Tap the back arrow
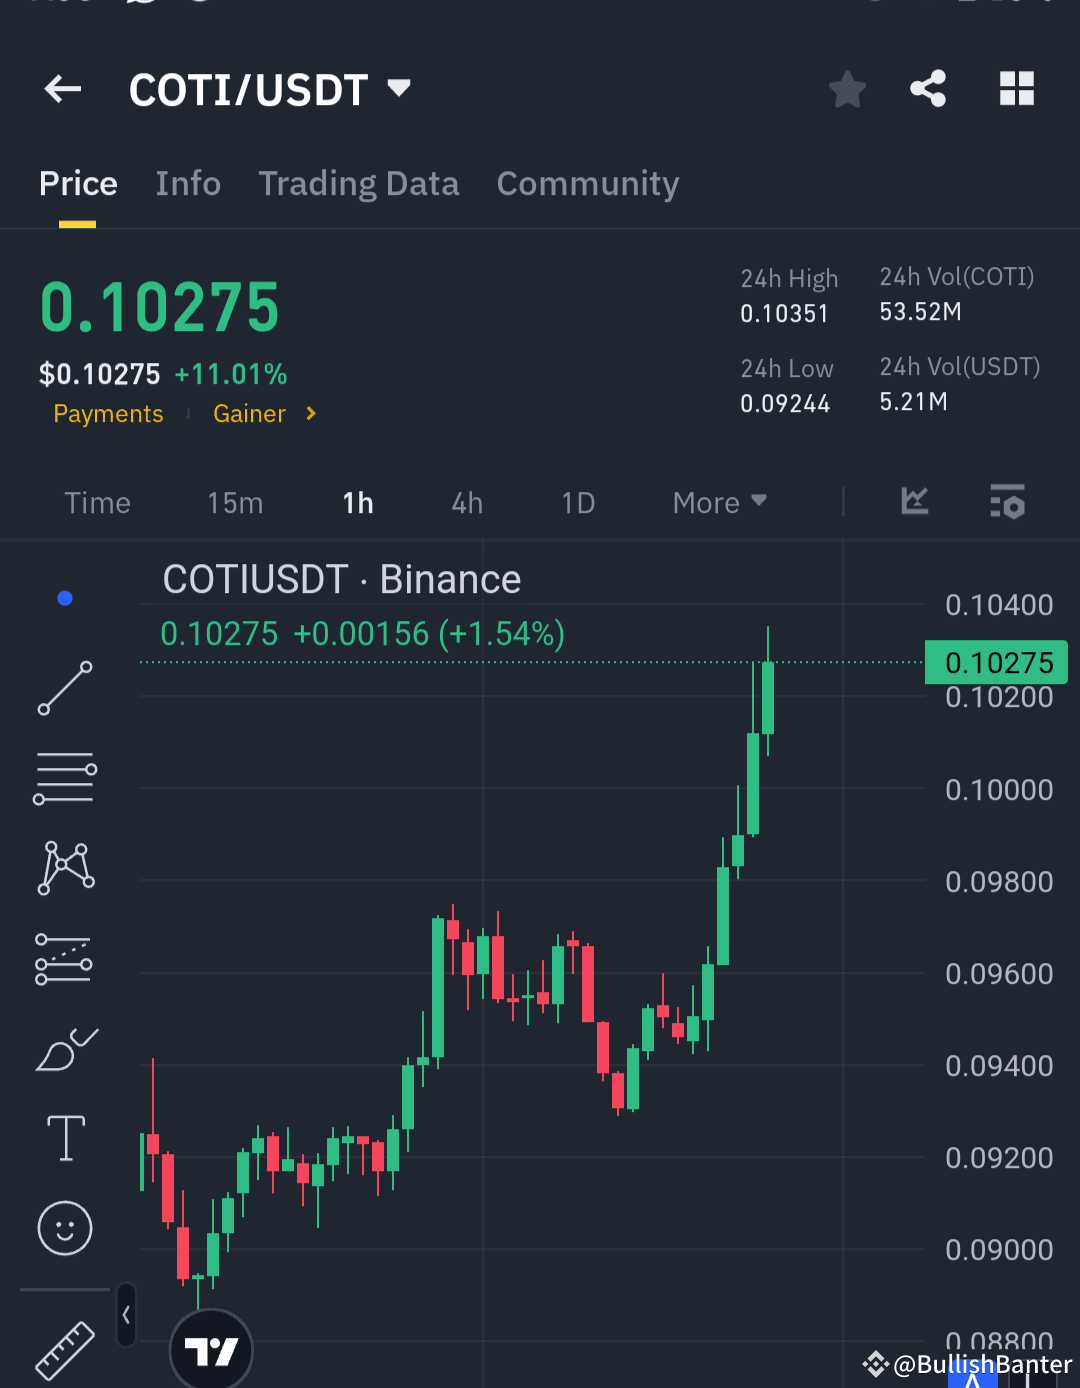This screenshot has width=1080, height=1388. (x=62, y=89)
